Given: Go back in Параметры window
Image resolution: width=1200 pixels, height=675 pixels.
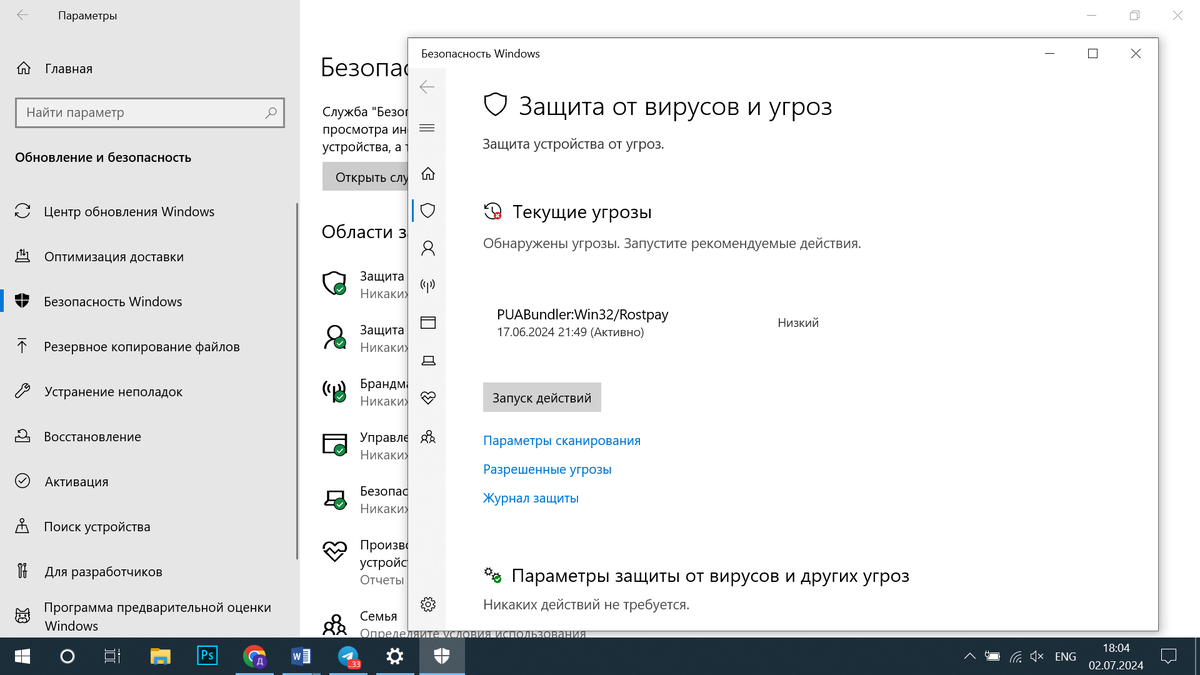Looking at the screenshot, I should [x=23, y=16].
